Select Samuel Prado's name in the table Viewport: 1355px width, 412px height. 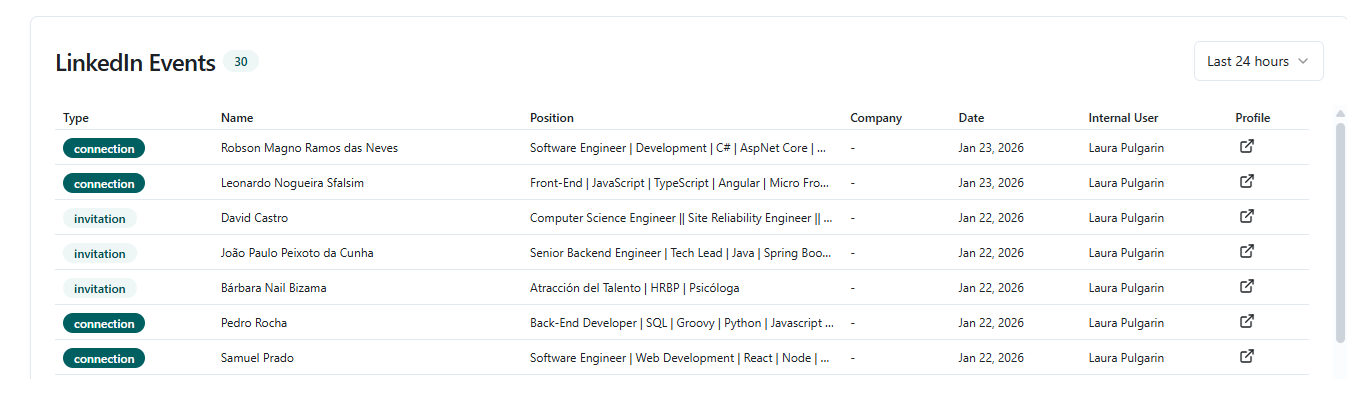257,358
